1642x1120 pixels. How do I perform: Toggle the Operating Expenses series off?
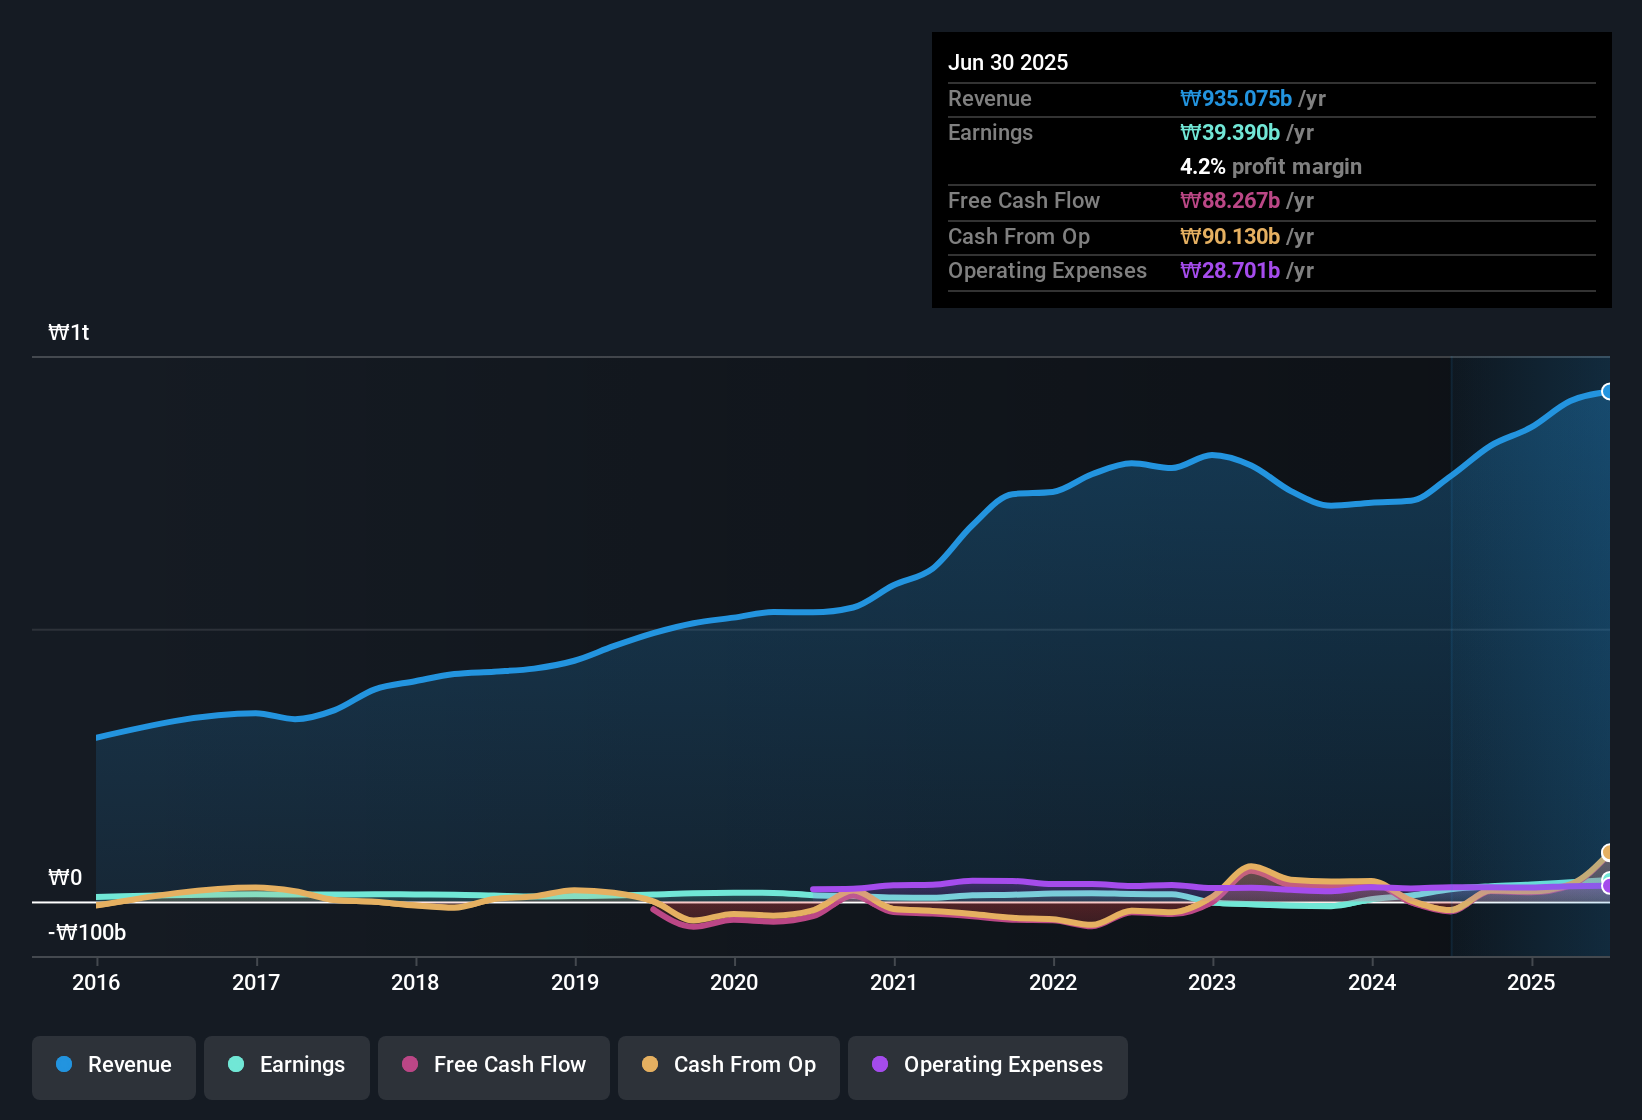pyautogui.click(x=987, y=1065)
